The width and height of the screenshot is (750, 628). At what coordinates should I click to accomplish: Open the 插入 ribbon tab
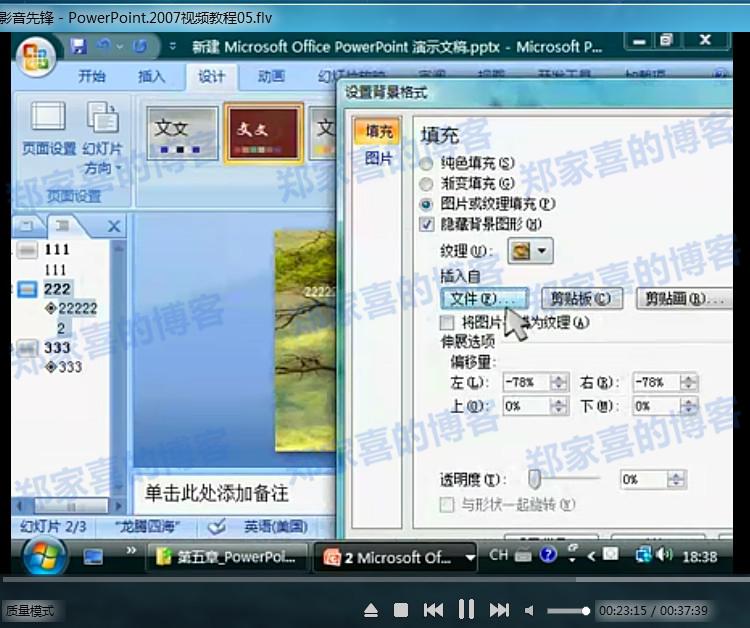[151, 77]
